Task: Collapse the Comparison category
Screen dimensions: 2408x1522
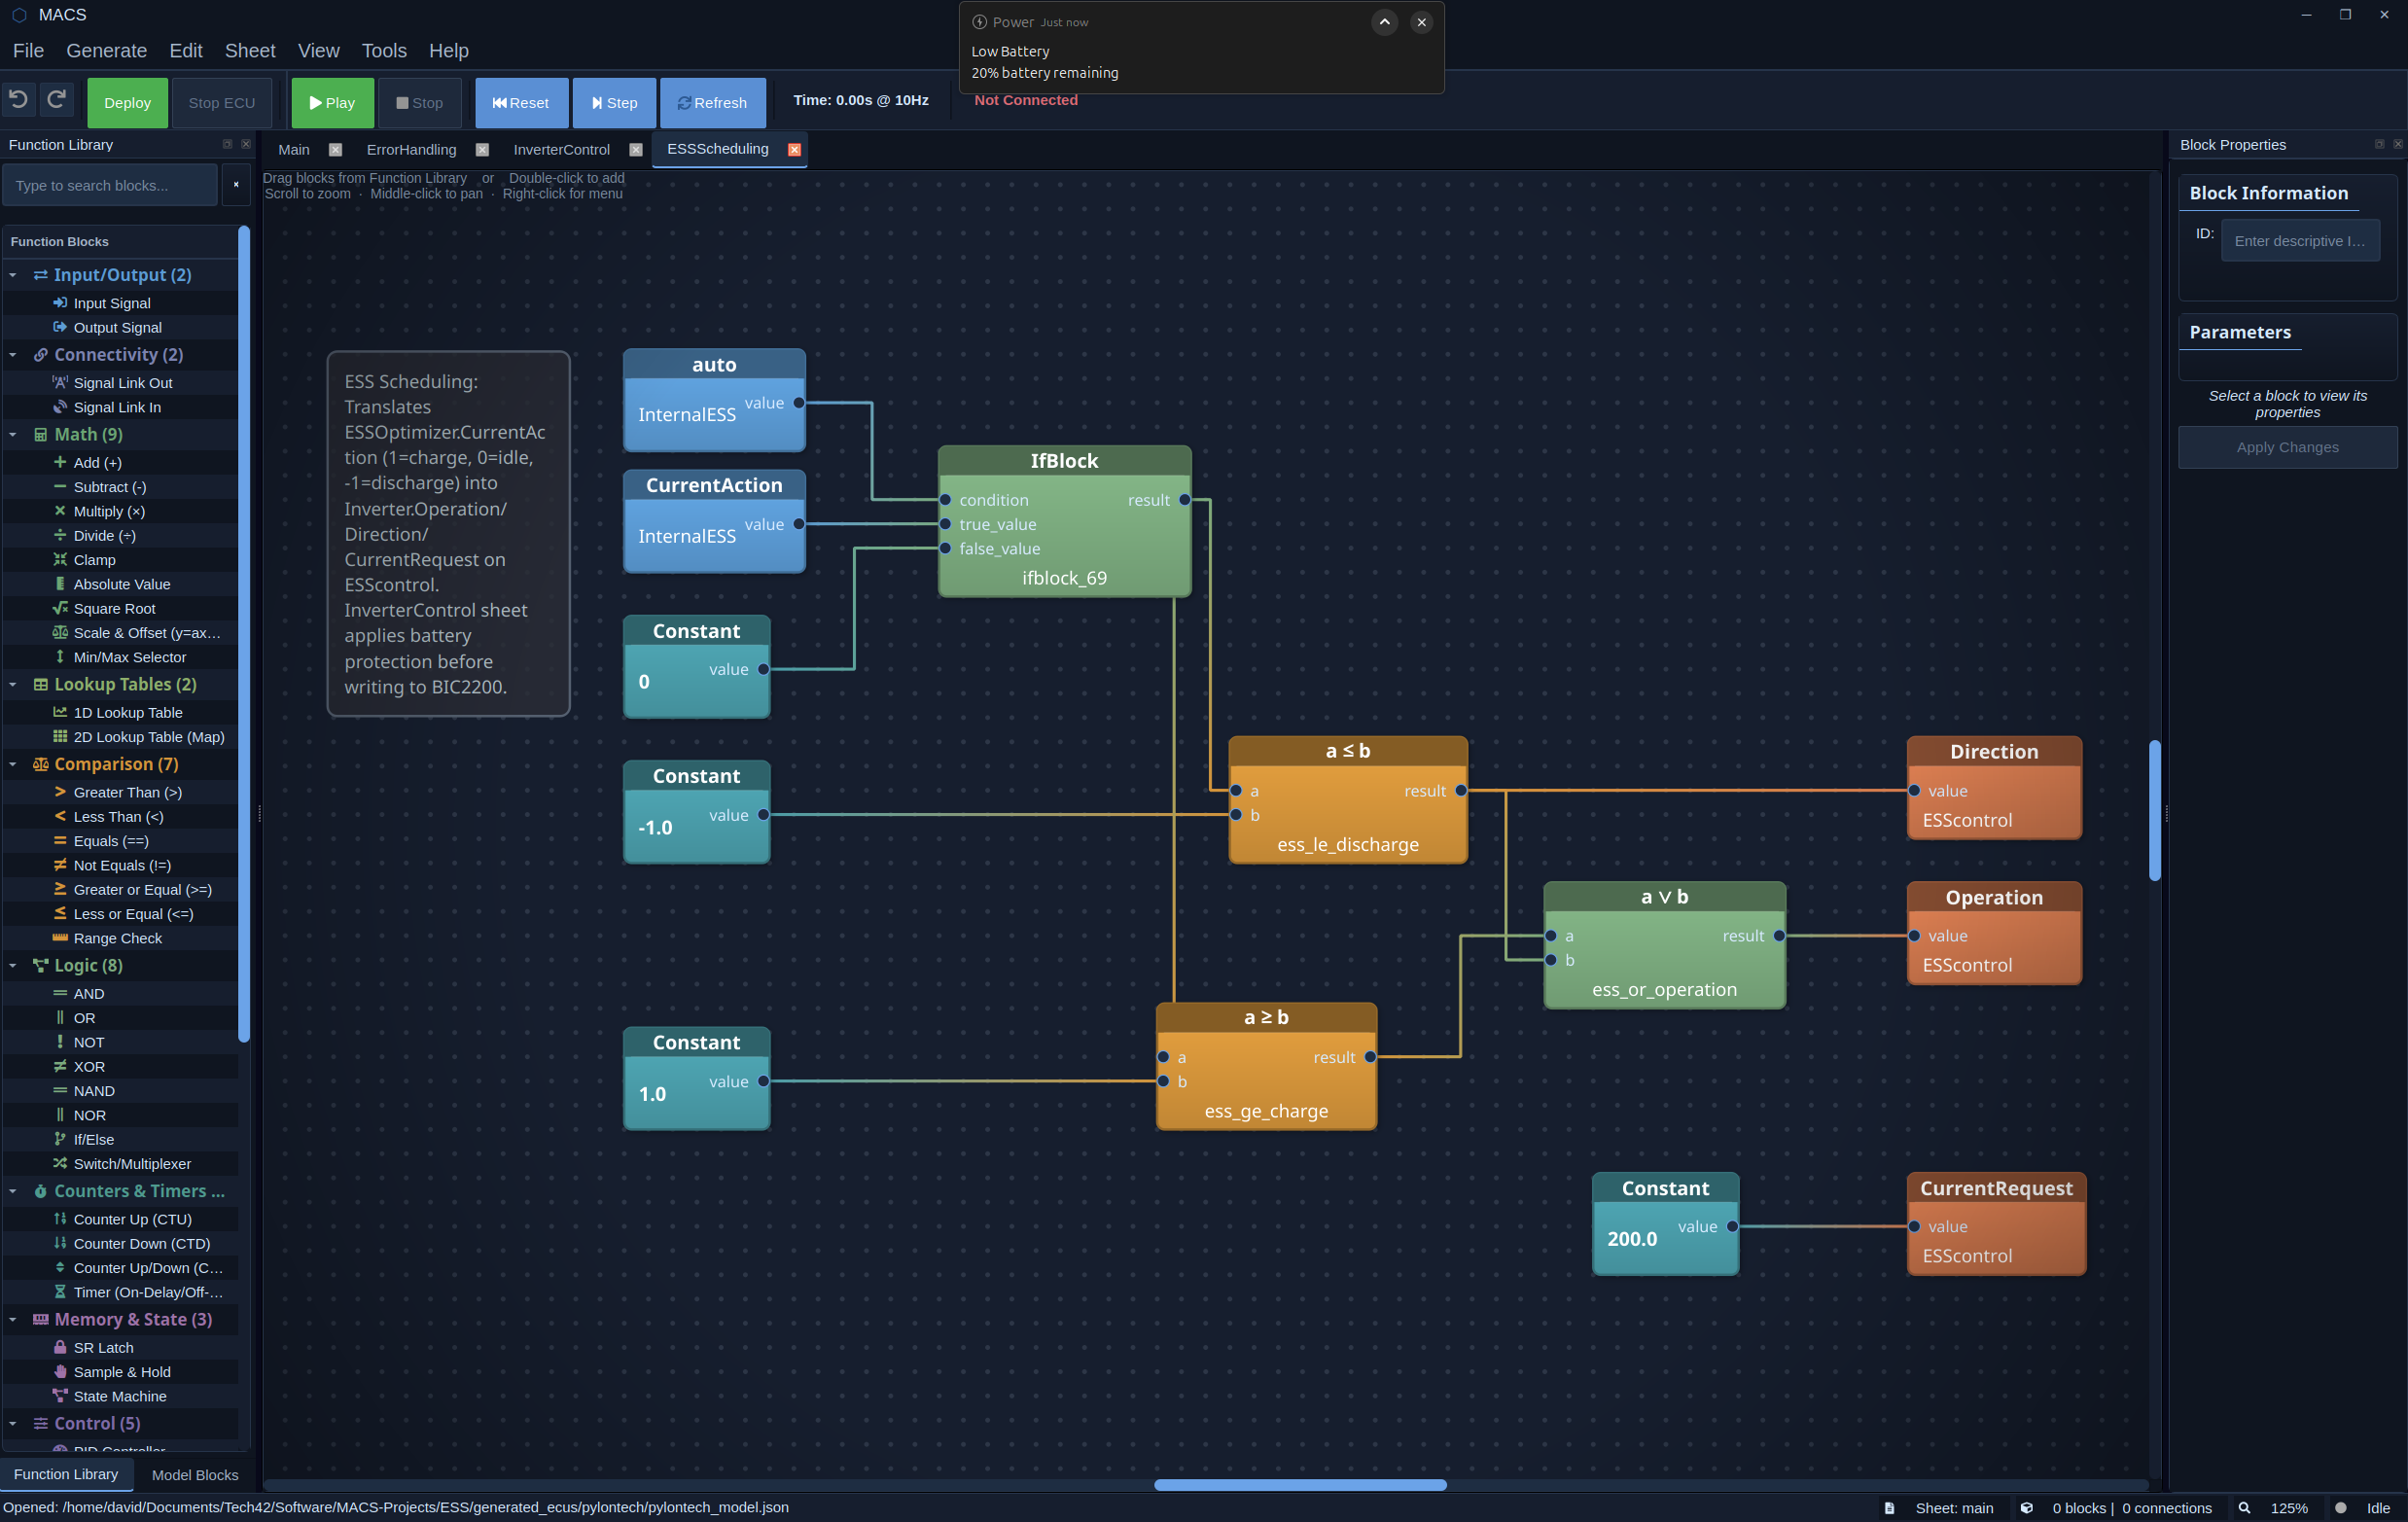Action: pos(13,764)
